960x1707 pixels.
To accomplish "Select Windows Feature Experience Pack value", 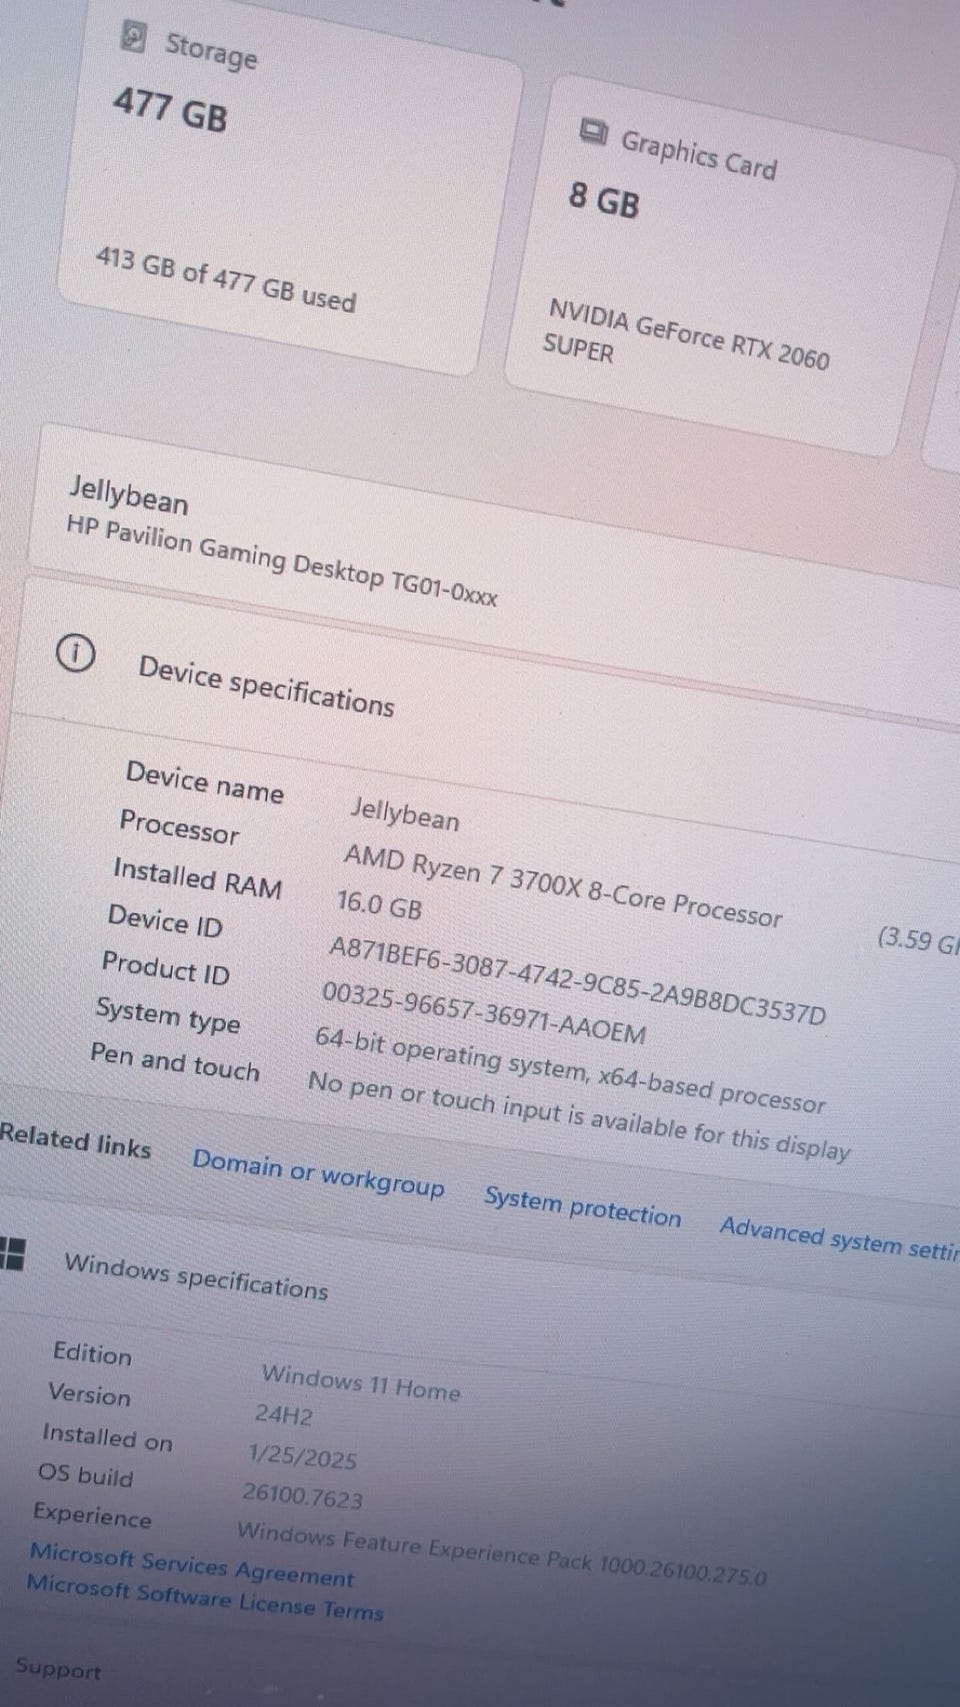I will (x=502, y=1553).
